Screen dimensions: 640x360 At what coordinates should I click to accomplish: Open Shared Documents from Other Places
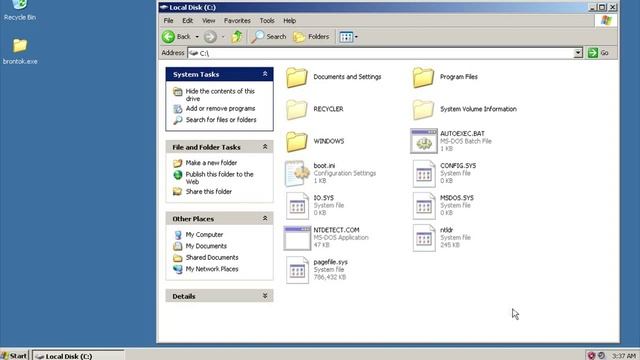click(212, 258)
